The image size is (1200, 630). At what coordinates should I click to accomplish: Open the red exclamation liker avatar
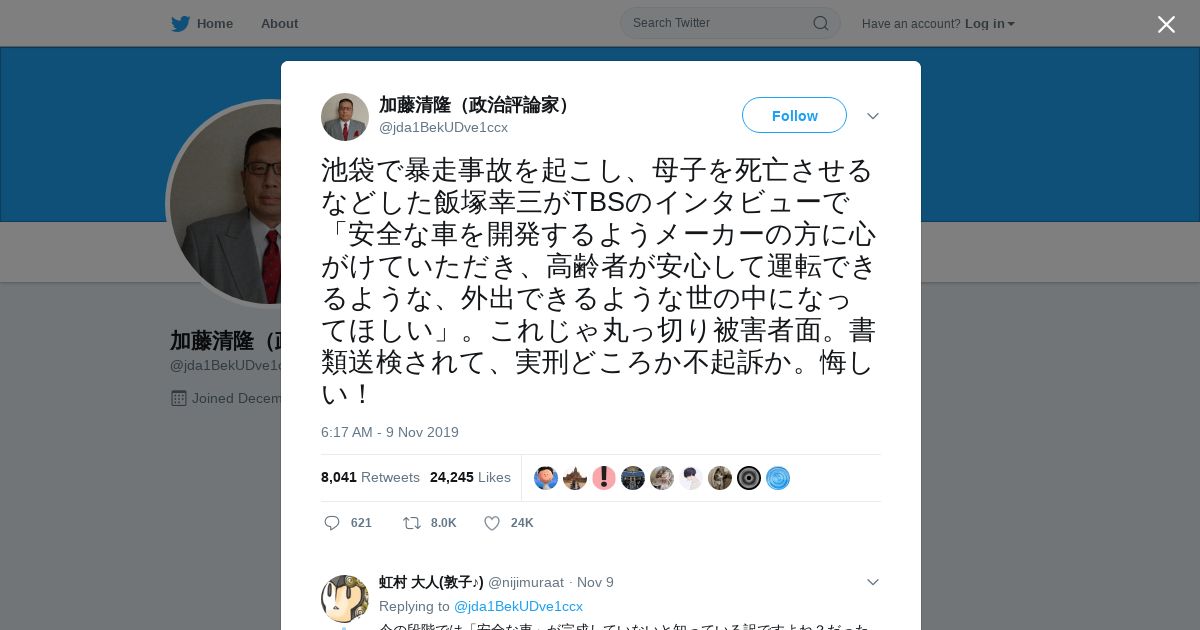pos(604,478)
